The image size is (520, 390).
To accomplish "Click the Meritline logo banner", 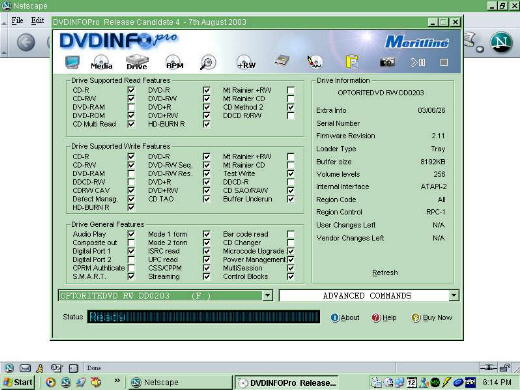I will click(417, 42).
